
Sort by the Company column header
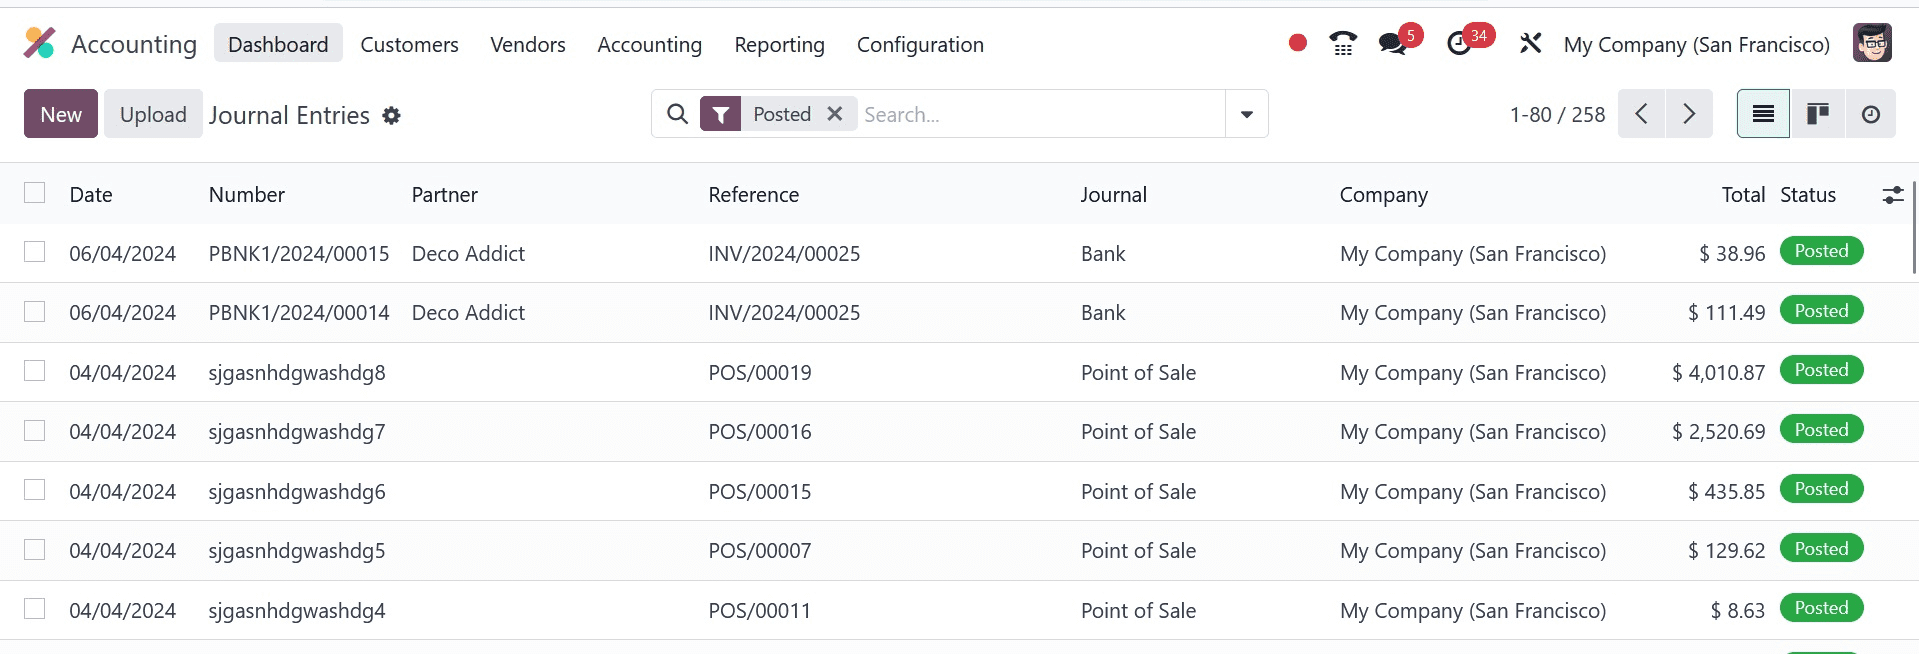click(1384, 195)
